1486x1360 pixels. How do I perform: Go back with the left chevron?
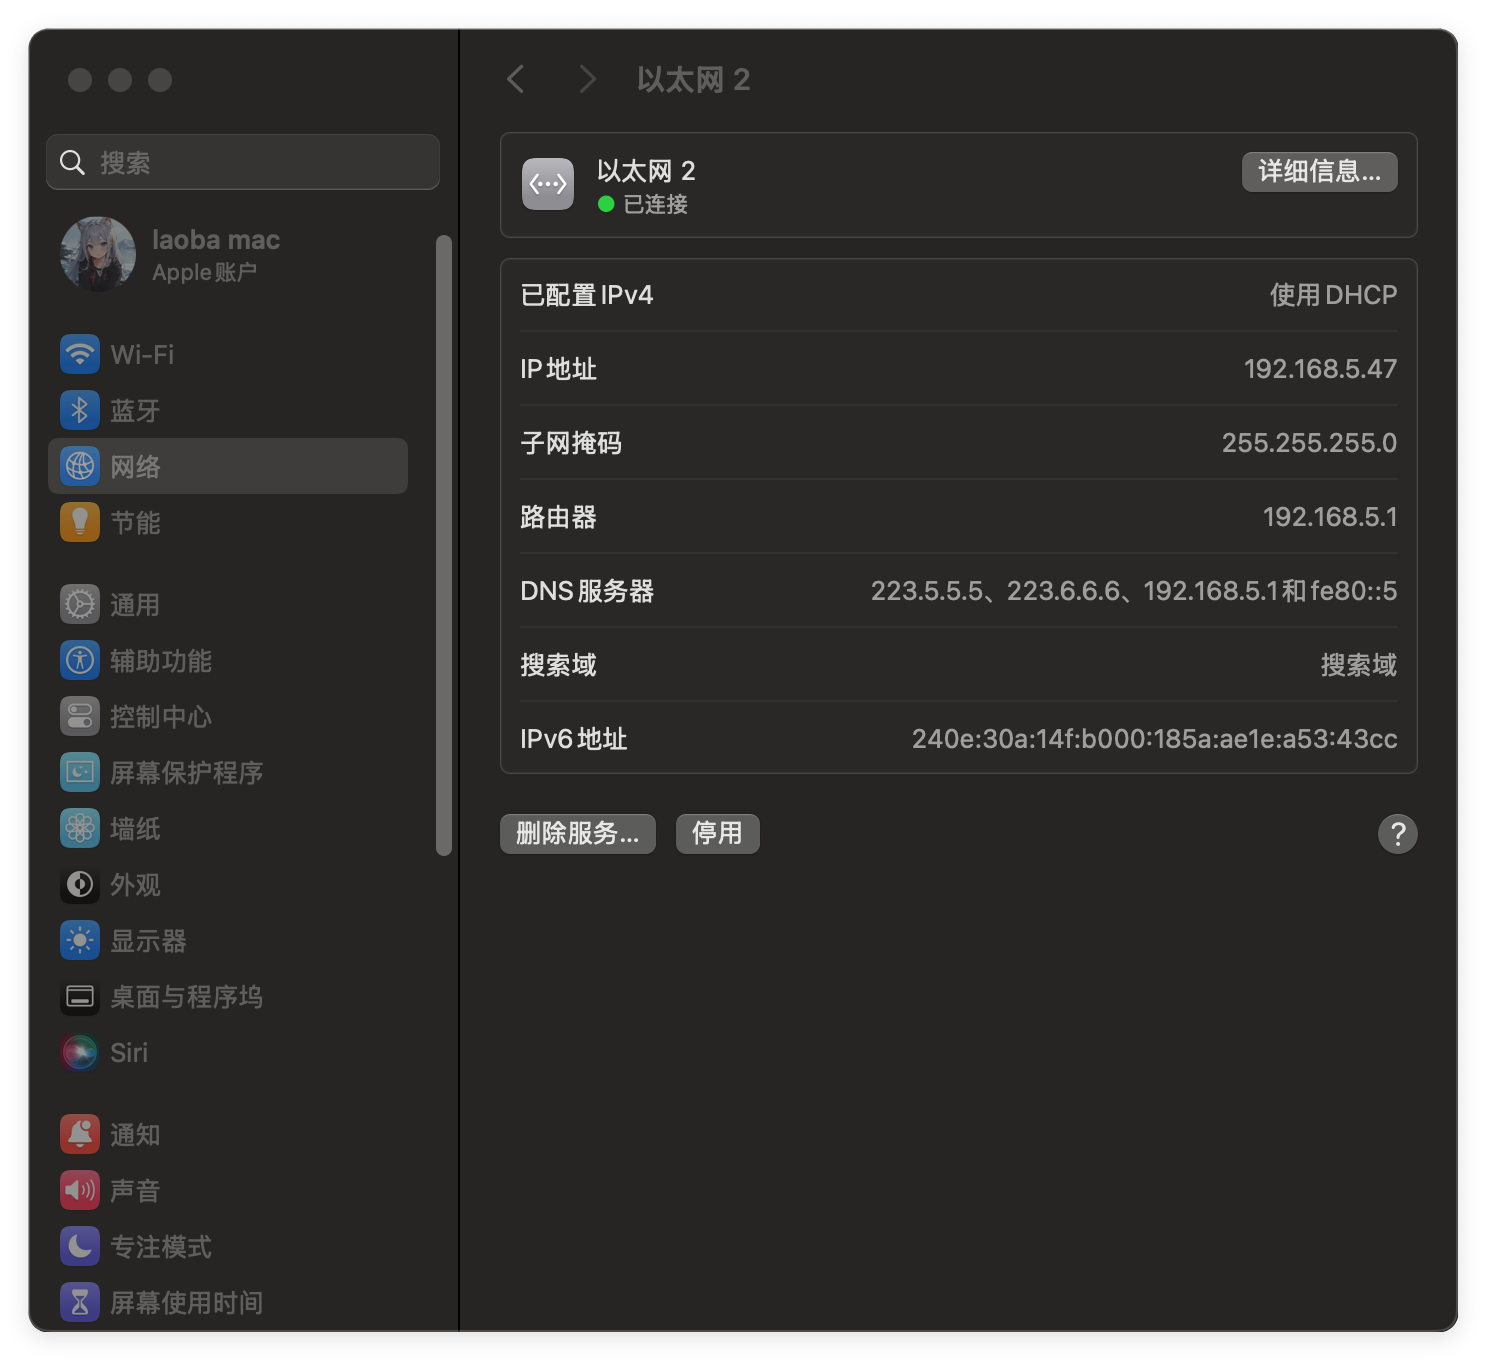coord(516,79)
